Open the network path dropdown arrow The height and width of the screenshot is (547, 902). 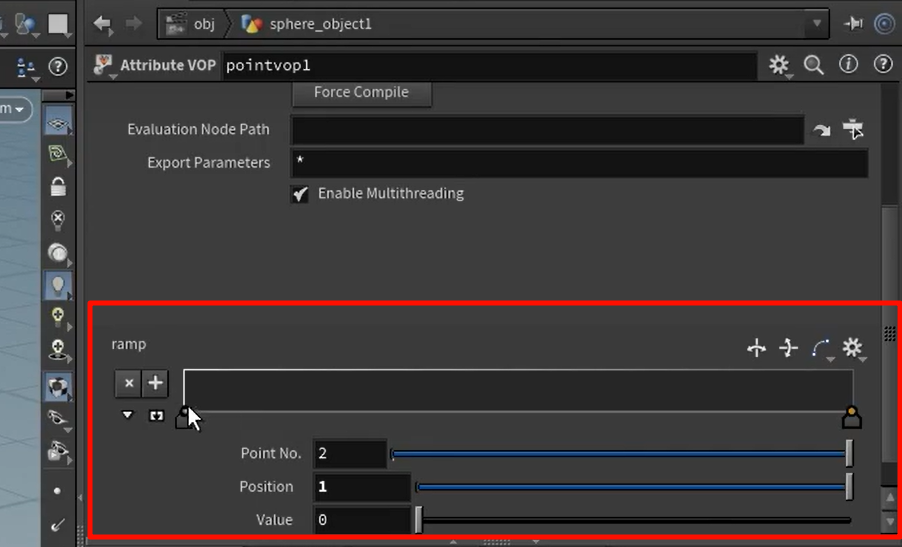(x=817, y=24)
